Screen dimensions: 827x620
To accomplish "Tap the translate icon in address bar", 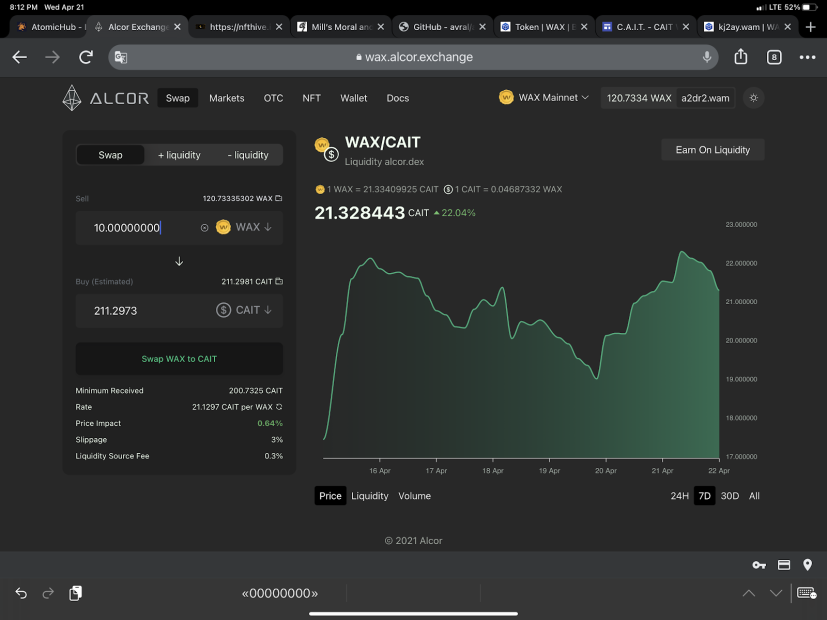I will (121, 57).
